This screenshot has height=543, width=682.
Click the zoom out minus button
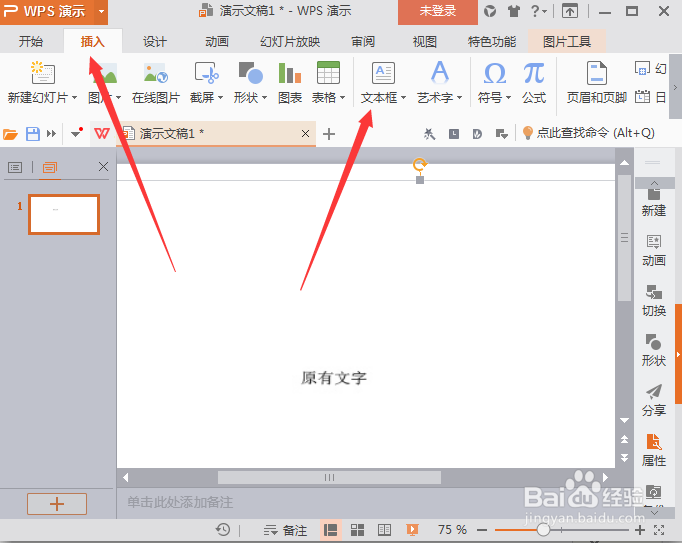point(482,530)
